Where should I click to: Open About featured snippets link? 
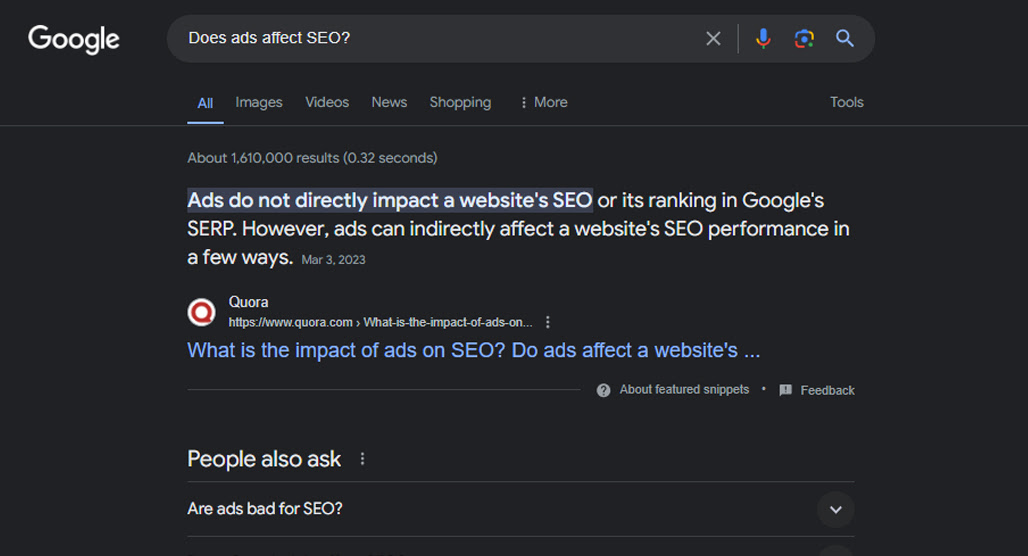click(x=684, y=389)
